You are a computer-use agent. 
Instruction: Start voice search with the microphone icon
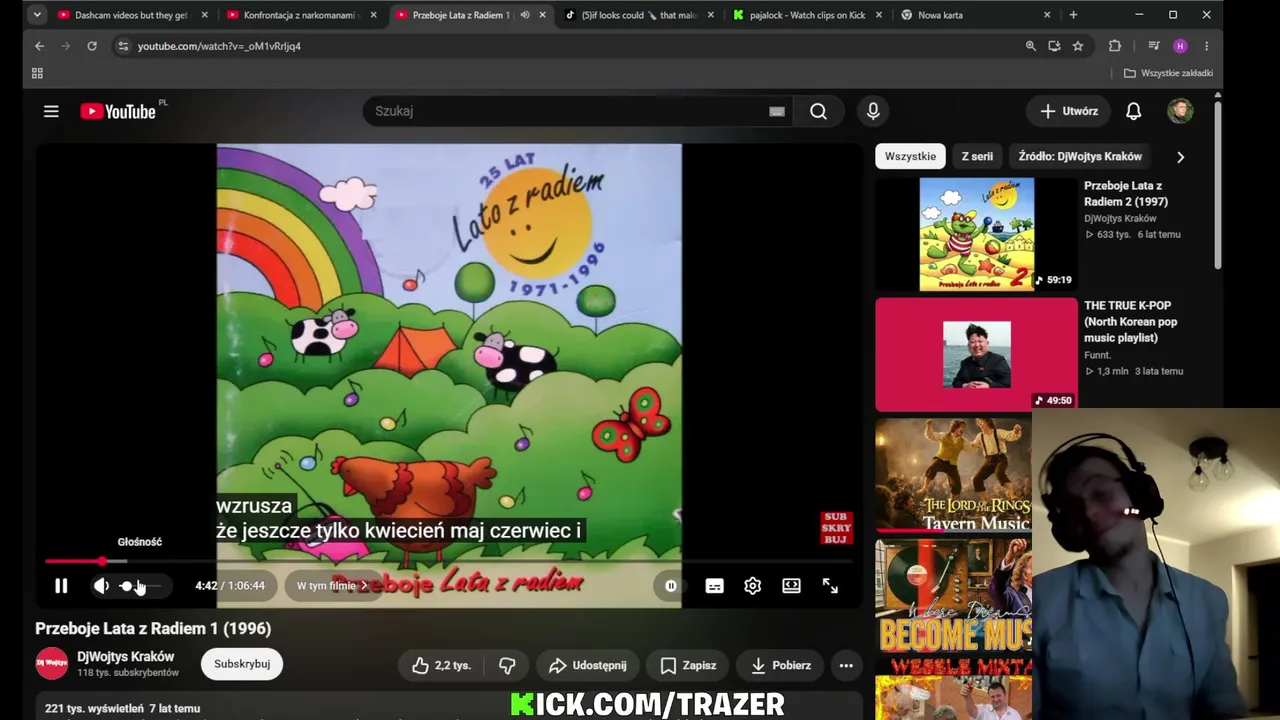873,111
